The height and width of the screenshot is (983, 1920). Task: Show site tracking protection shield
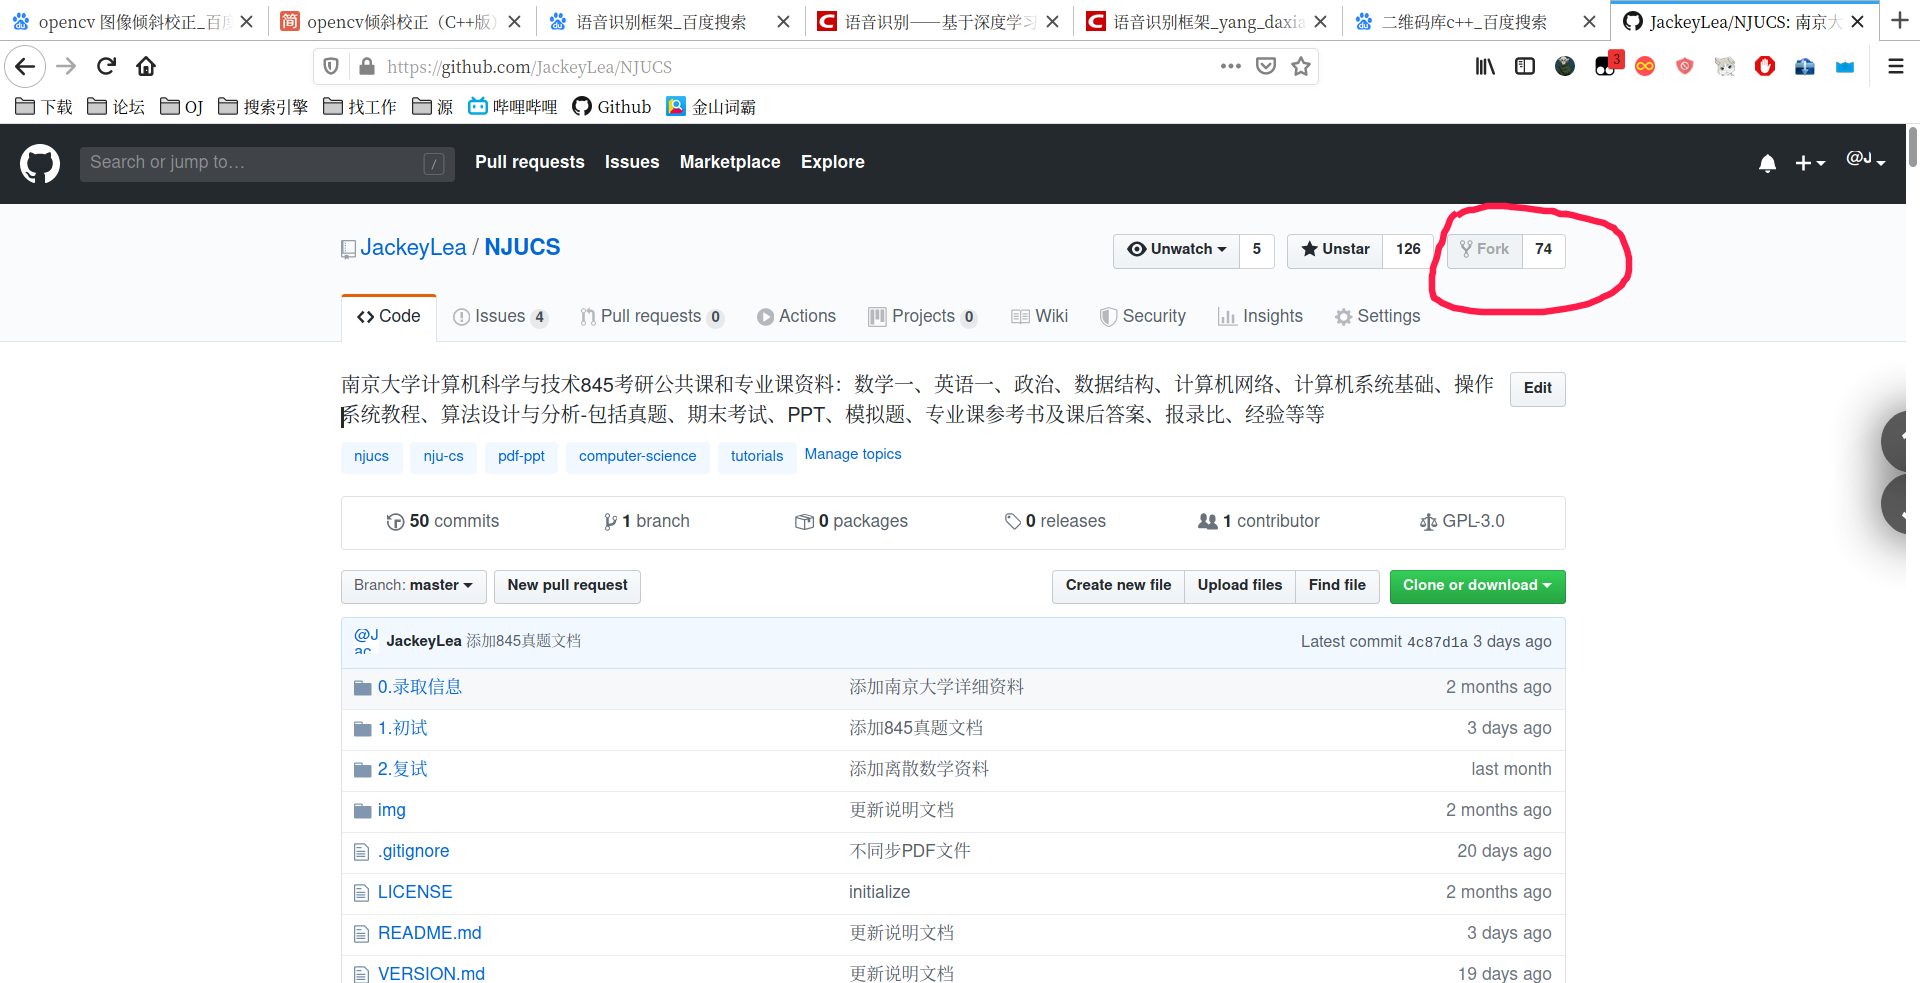pos(331,67)
